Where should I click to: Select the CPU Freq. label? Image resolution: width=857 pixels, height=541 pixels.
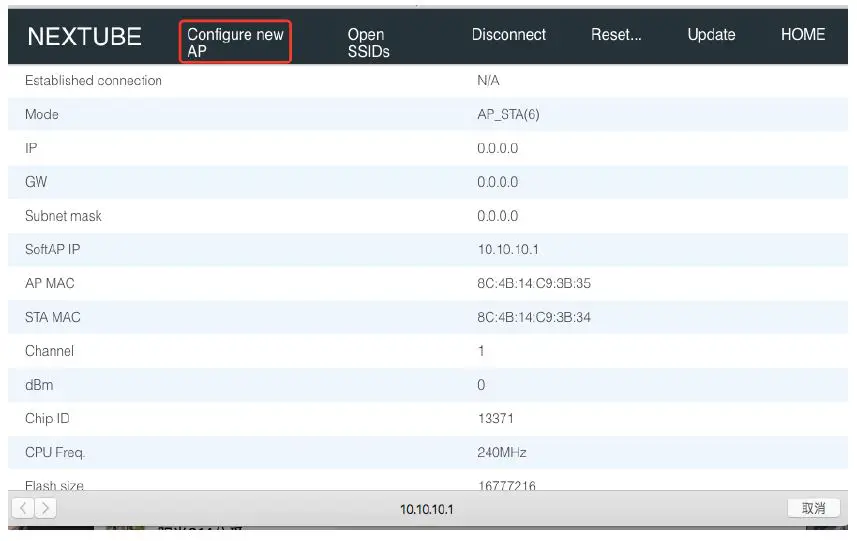(55, 452)
